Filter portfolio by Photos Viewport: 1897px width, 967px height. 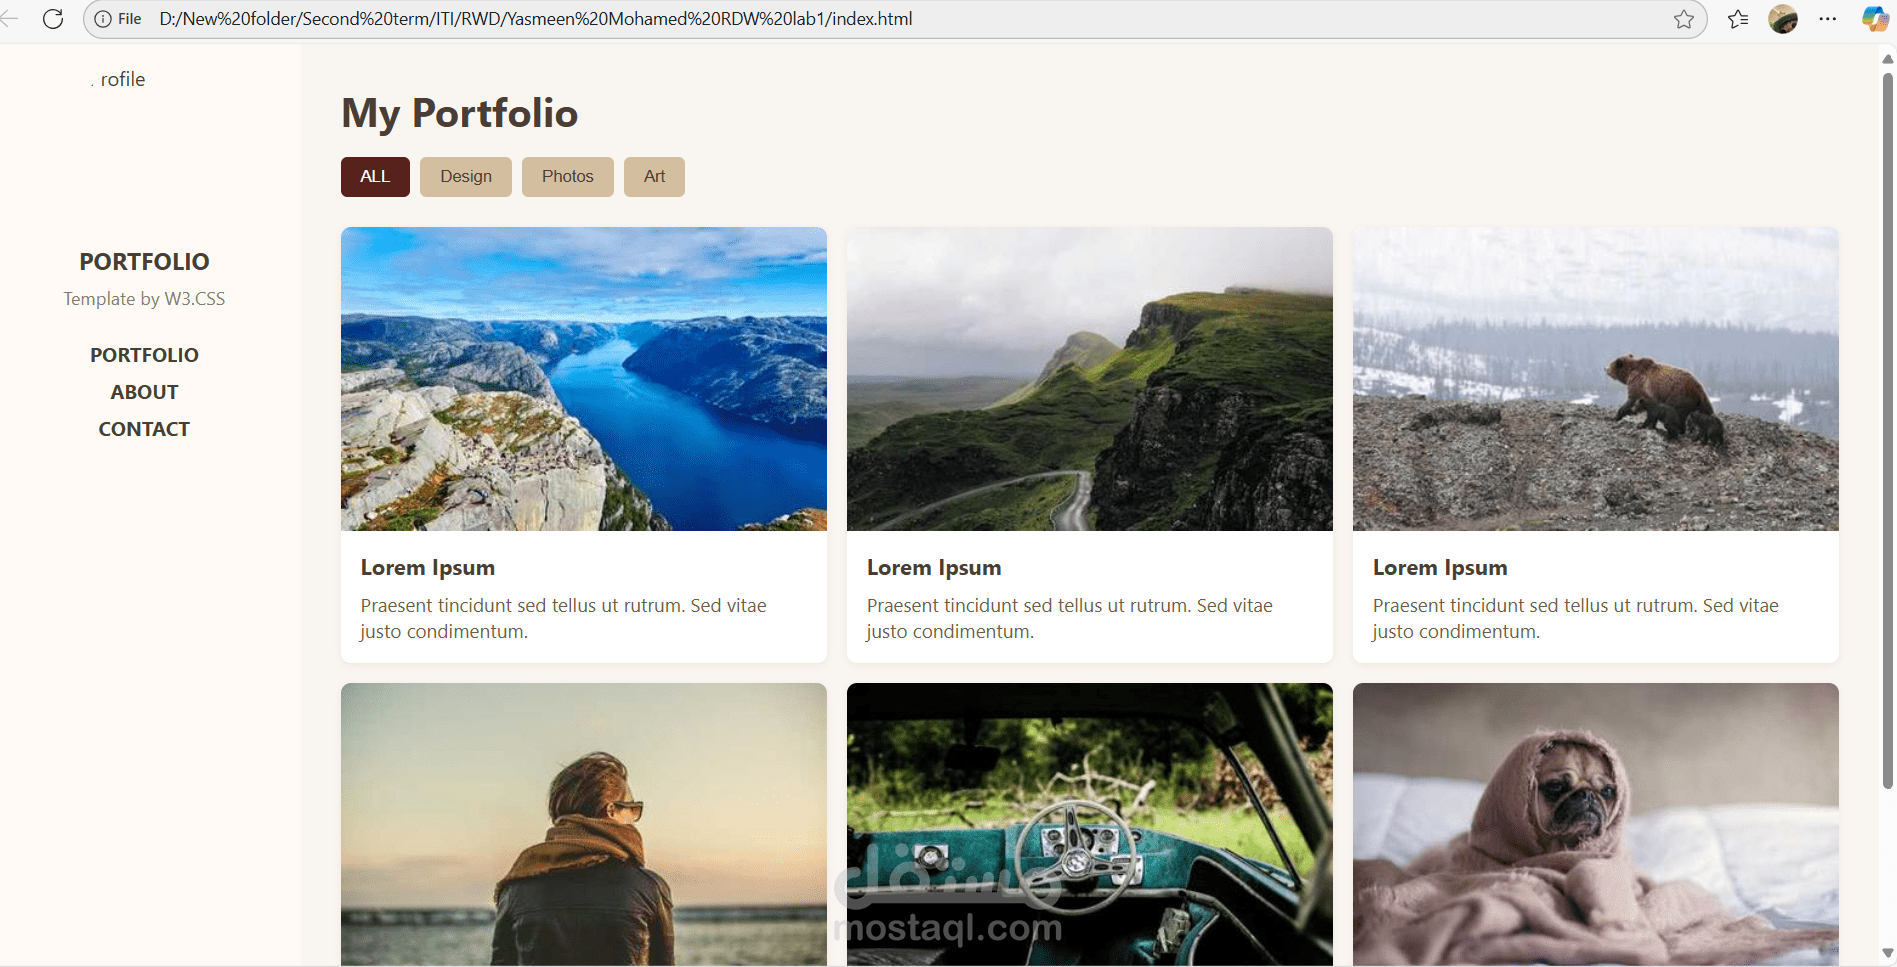tap(568, 177)
